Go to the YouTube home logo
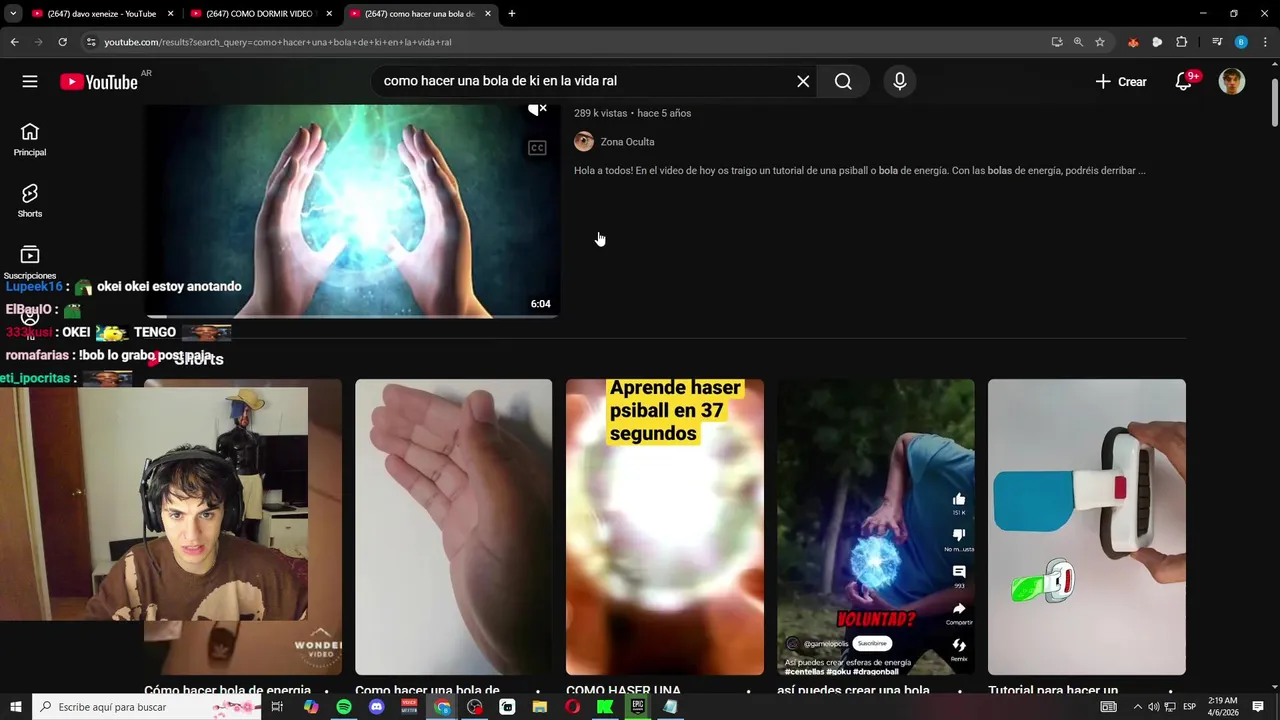 click(98, 82)
